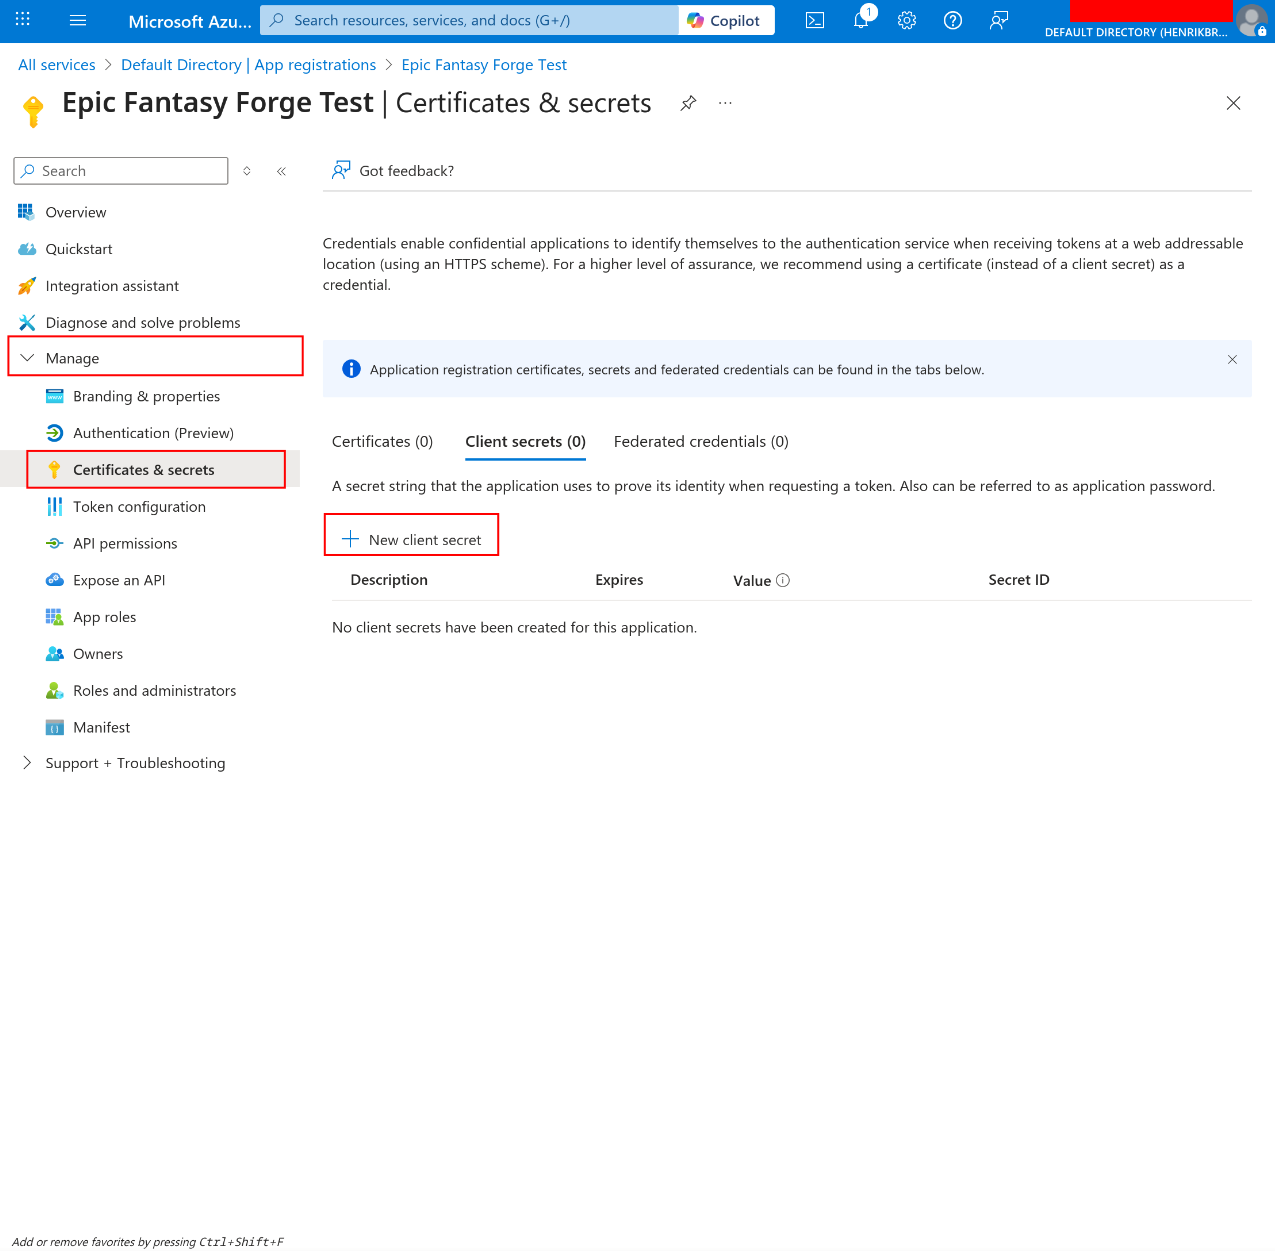Open the Help question mark
The width and height of the screenshot is (1275, 1251).
[x=952, y=20]
